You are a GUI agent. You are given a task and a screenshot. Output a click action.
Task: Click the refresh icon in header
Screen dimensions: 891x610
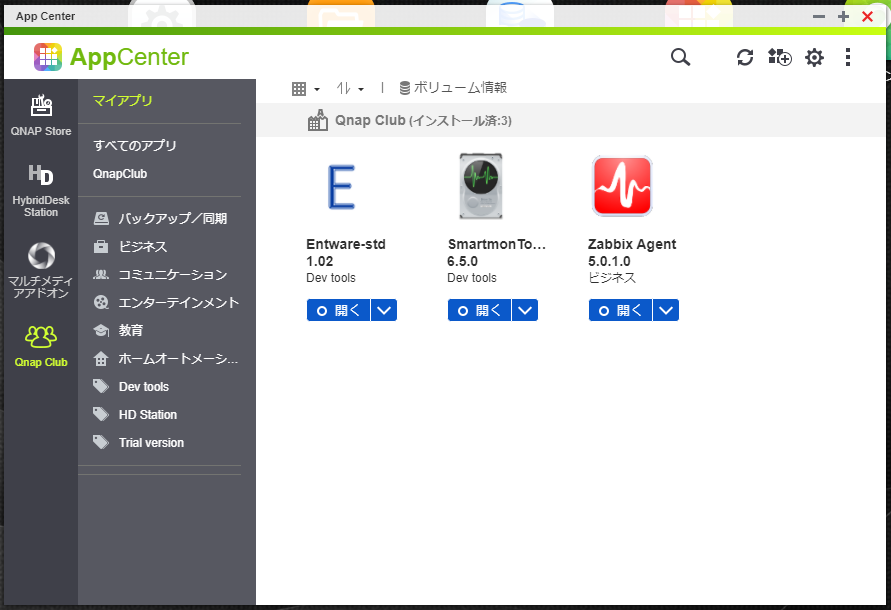(745, 57)
